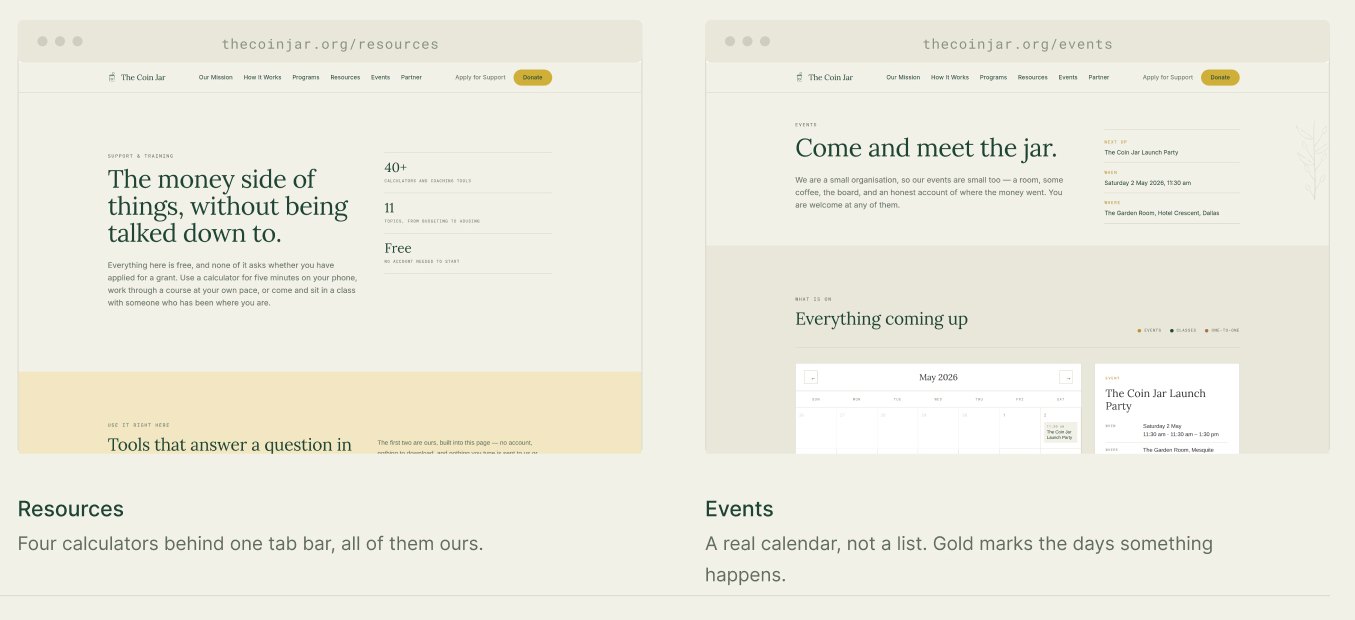Click the Donate button in the Resources preview
This screenshot has width=1355, height=620.
pos(533,77)
